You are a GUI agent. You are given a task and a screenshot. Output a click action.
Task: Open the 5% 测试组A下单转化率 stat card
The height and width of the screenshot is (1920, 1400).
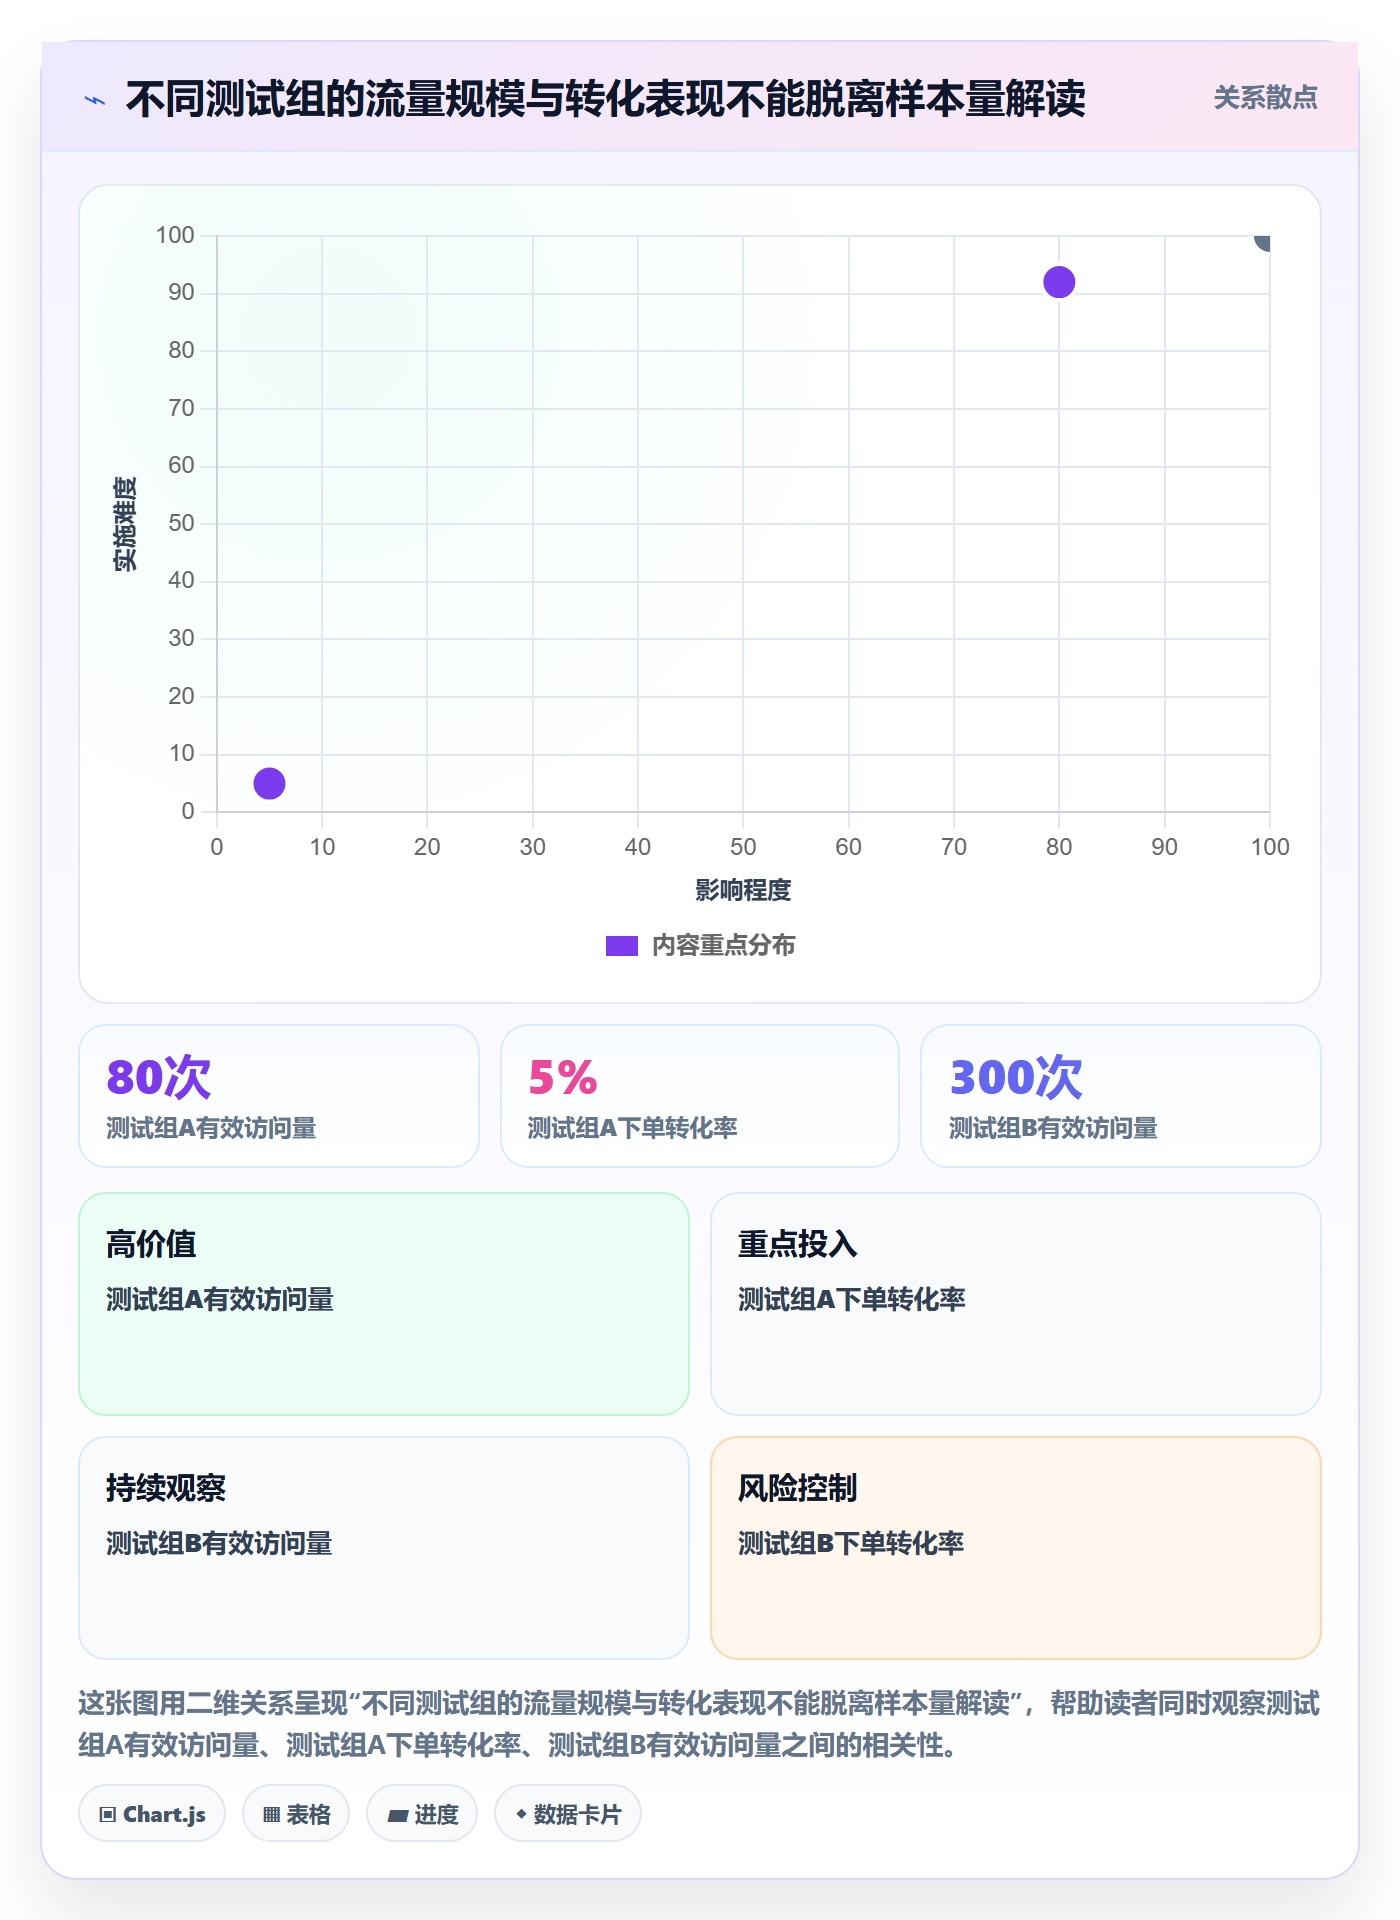700,1096
